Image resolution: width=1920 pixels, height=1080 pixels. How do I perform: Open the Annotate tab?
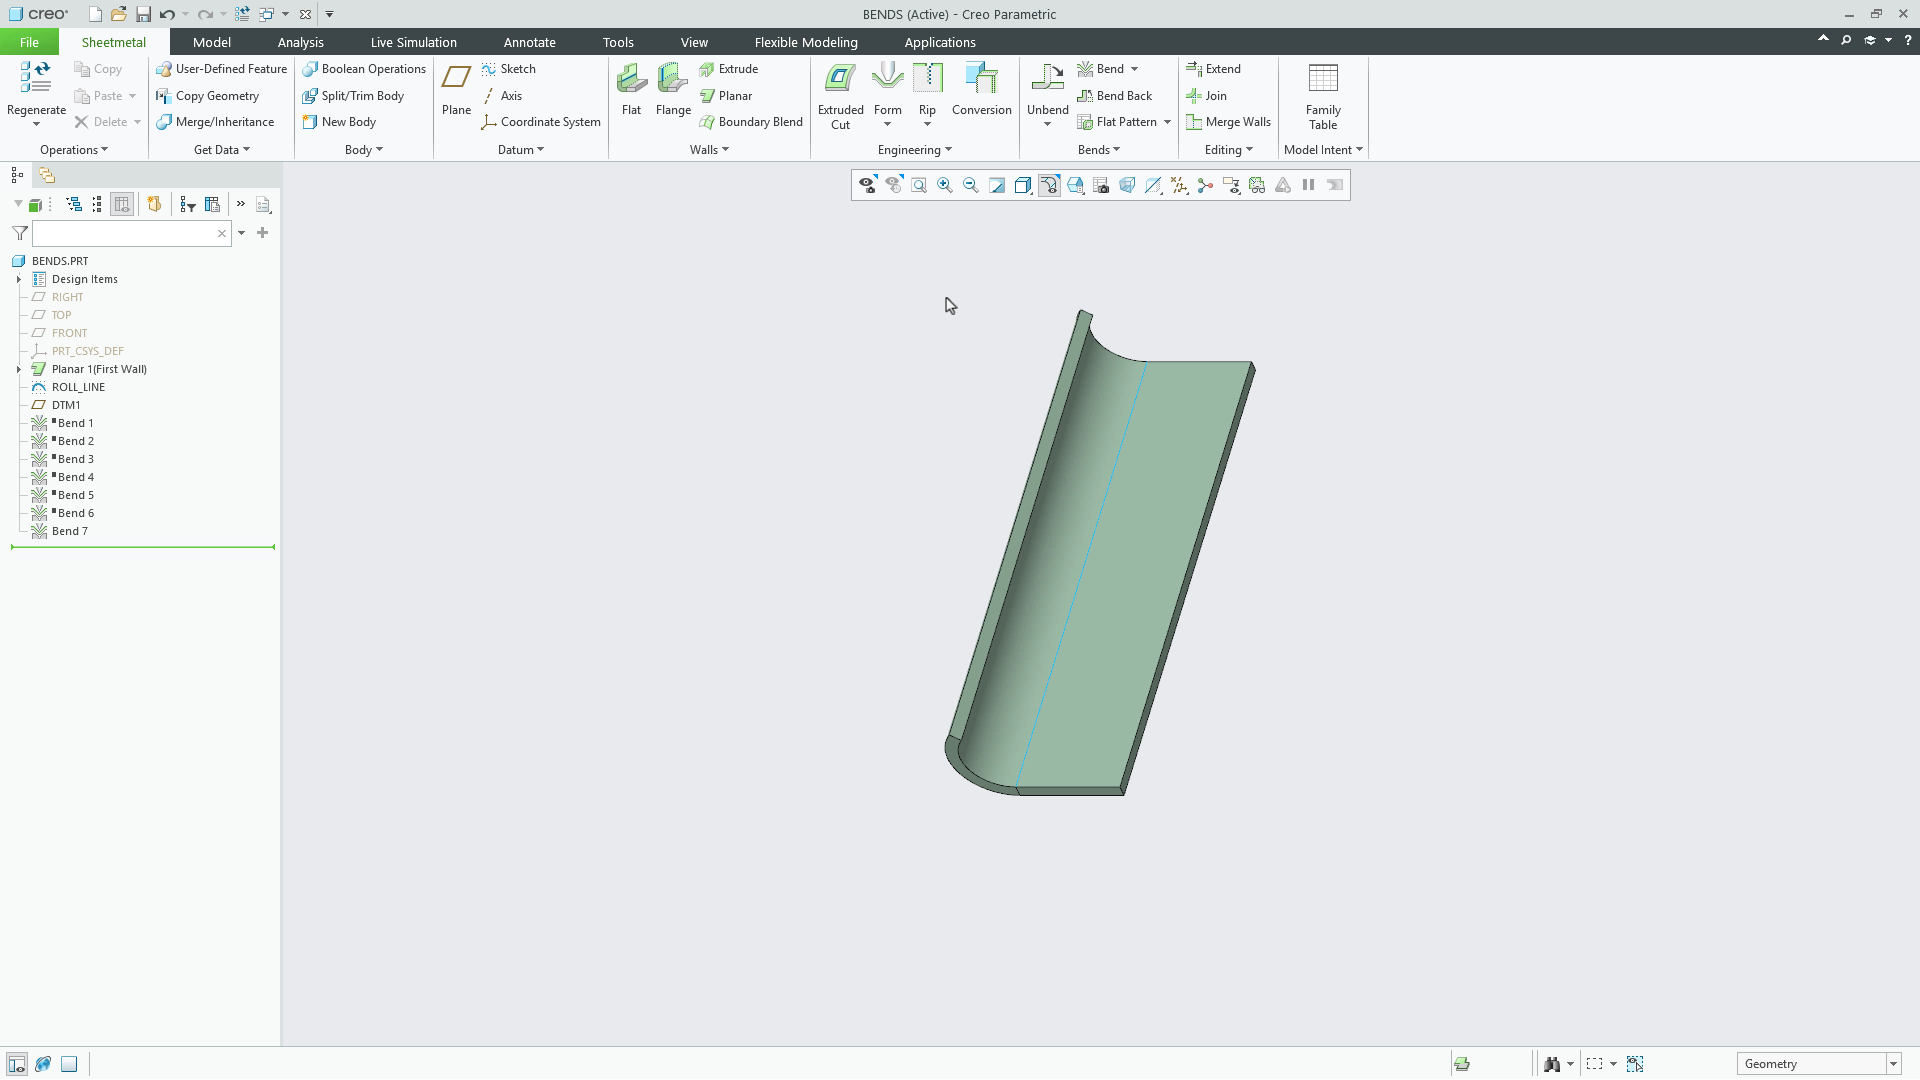click(x=530, y=42)
